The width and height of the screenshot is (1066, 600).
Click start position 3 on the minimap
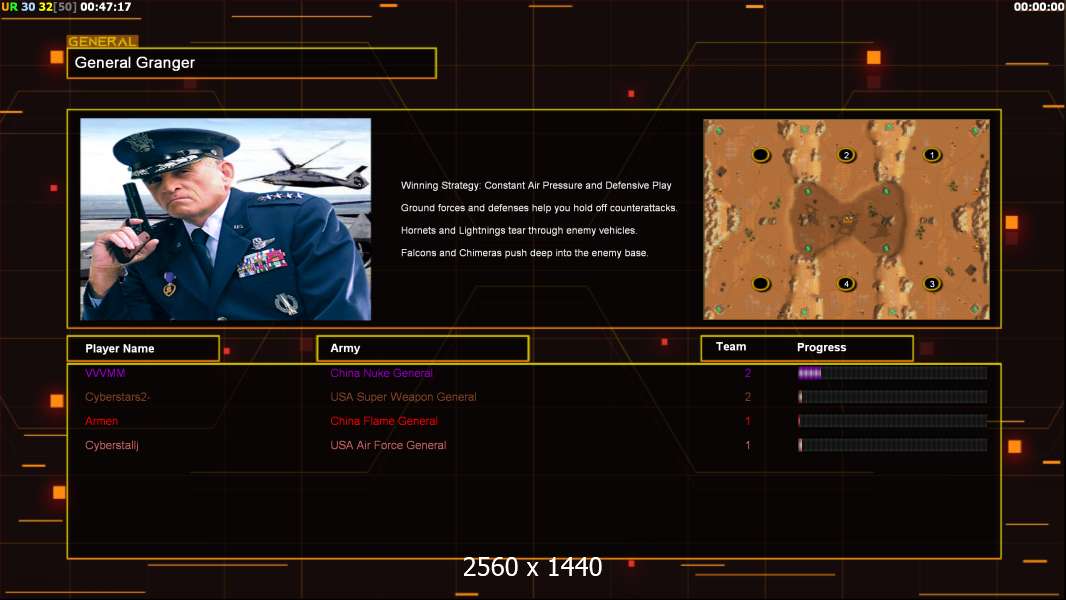[931, 284]
